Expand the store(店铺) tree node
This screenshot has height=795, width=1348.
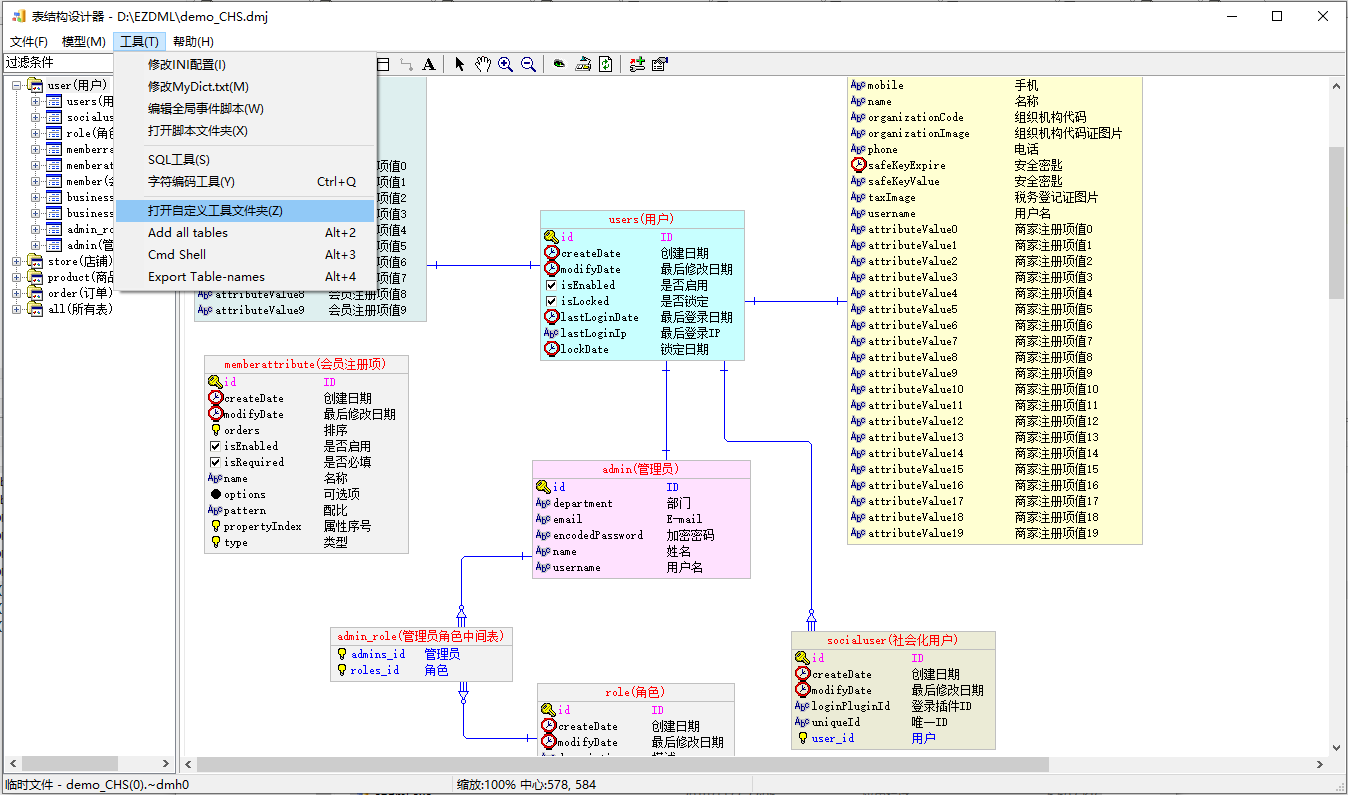point(17,261)
